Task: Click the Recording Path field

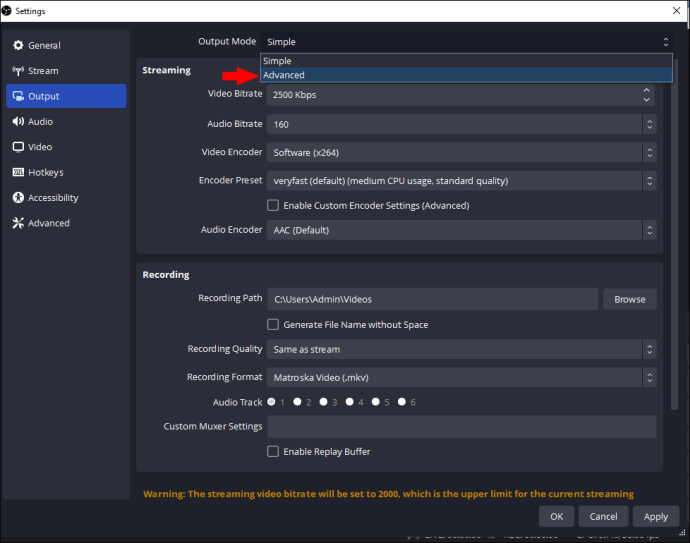Action: 433,299
